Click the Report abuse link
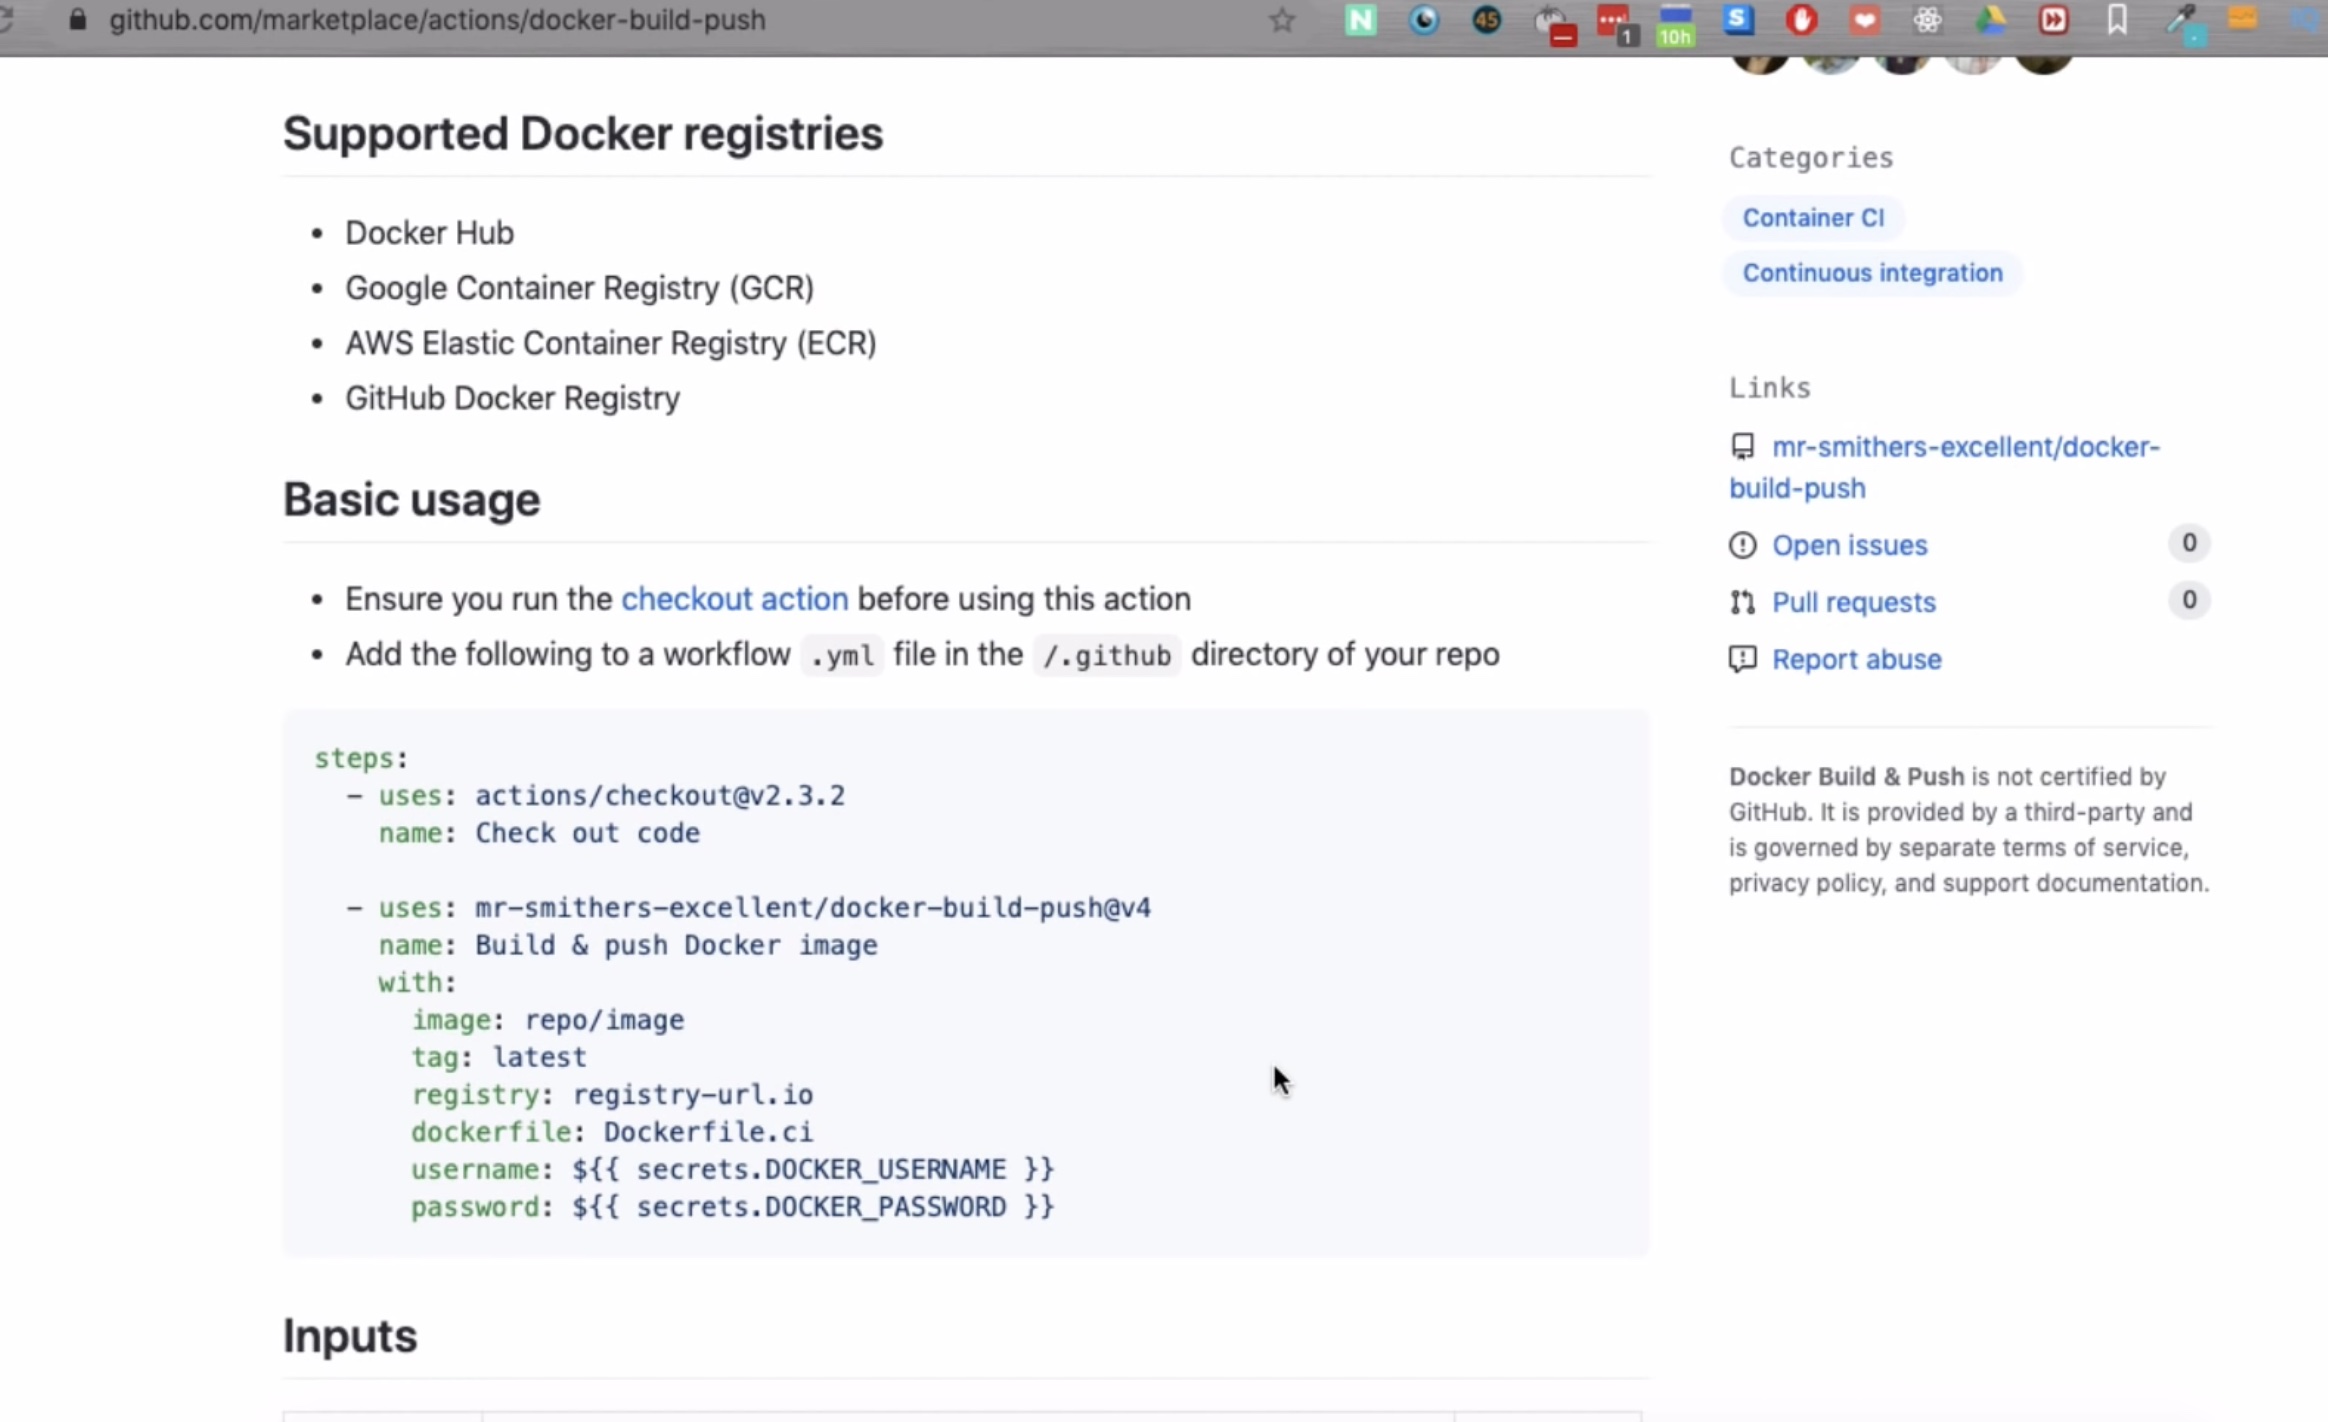Viewport: 2328px width, 1422px height. [x=1856, y=659]
